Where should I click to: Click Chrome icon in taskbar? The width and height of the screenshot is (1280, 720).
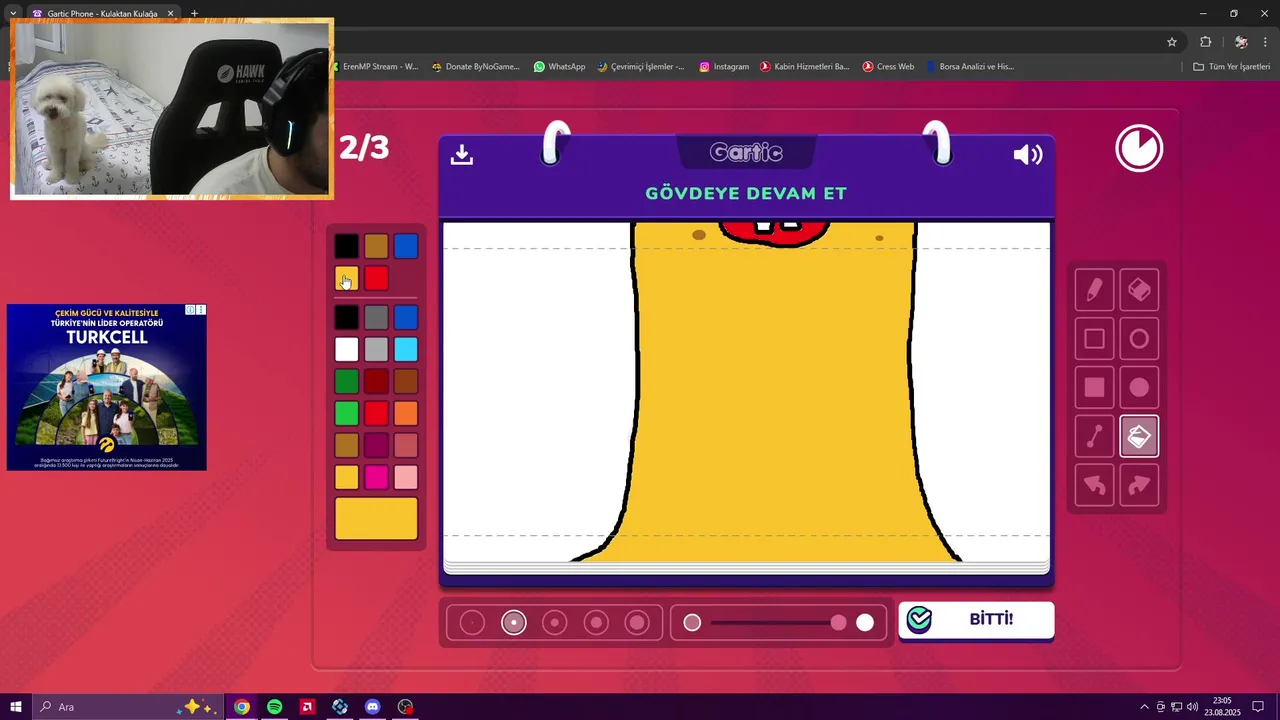point(241,707)
